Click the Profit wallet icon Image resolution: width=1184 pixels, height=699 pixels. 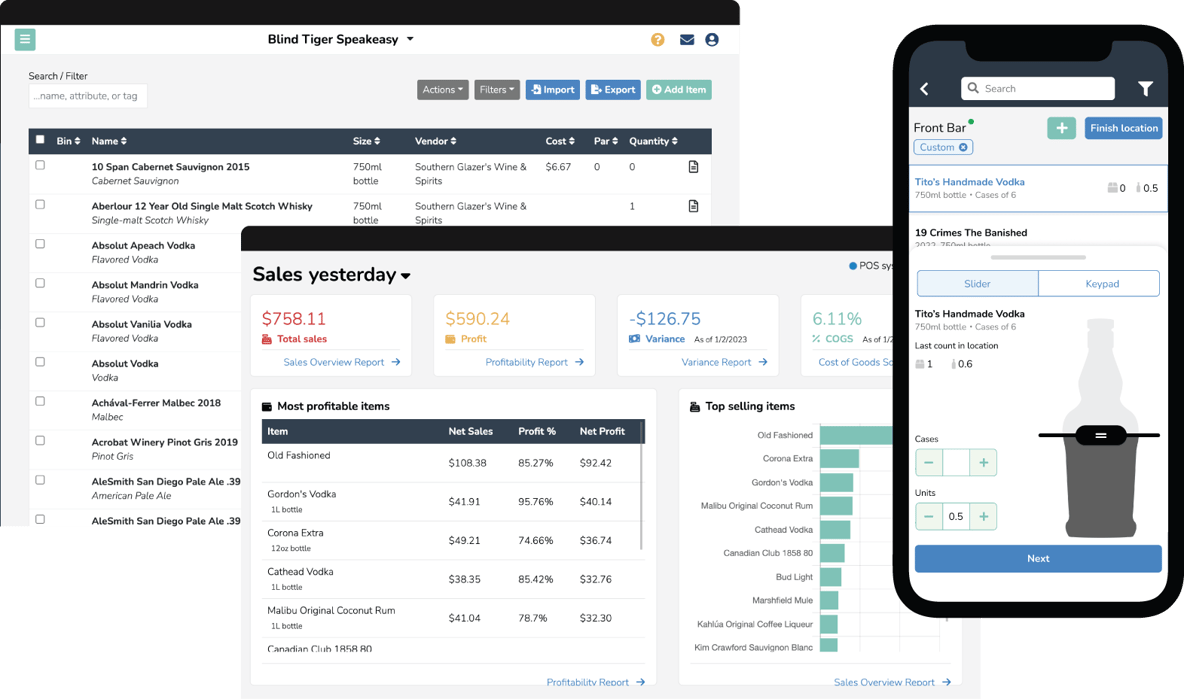pos(450,339)
